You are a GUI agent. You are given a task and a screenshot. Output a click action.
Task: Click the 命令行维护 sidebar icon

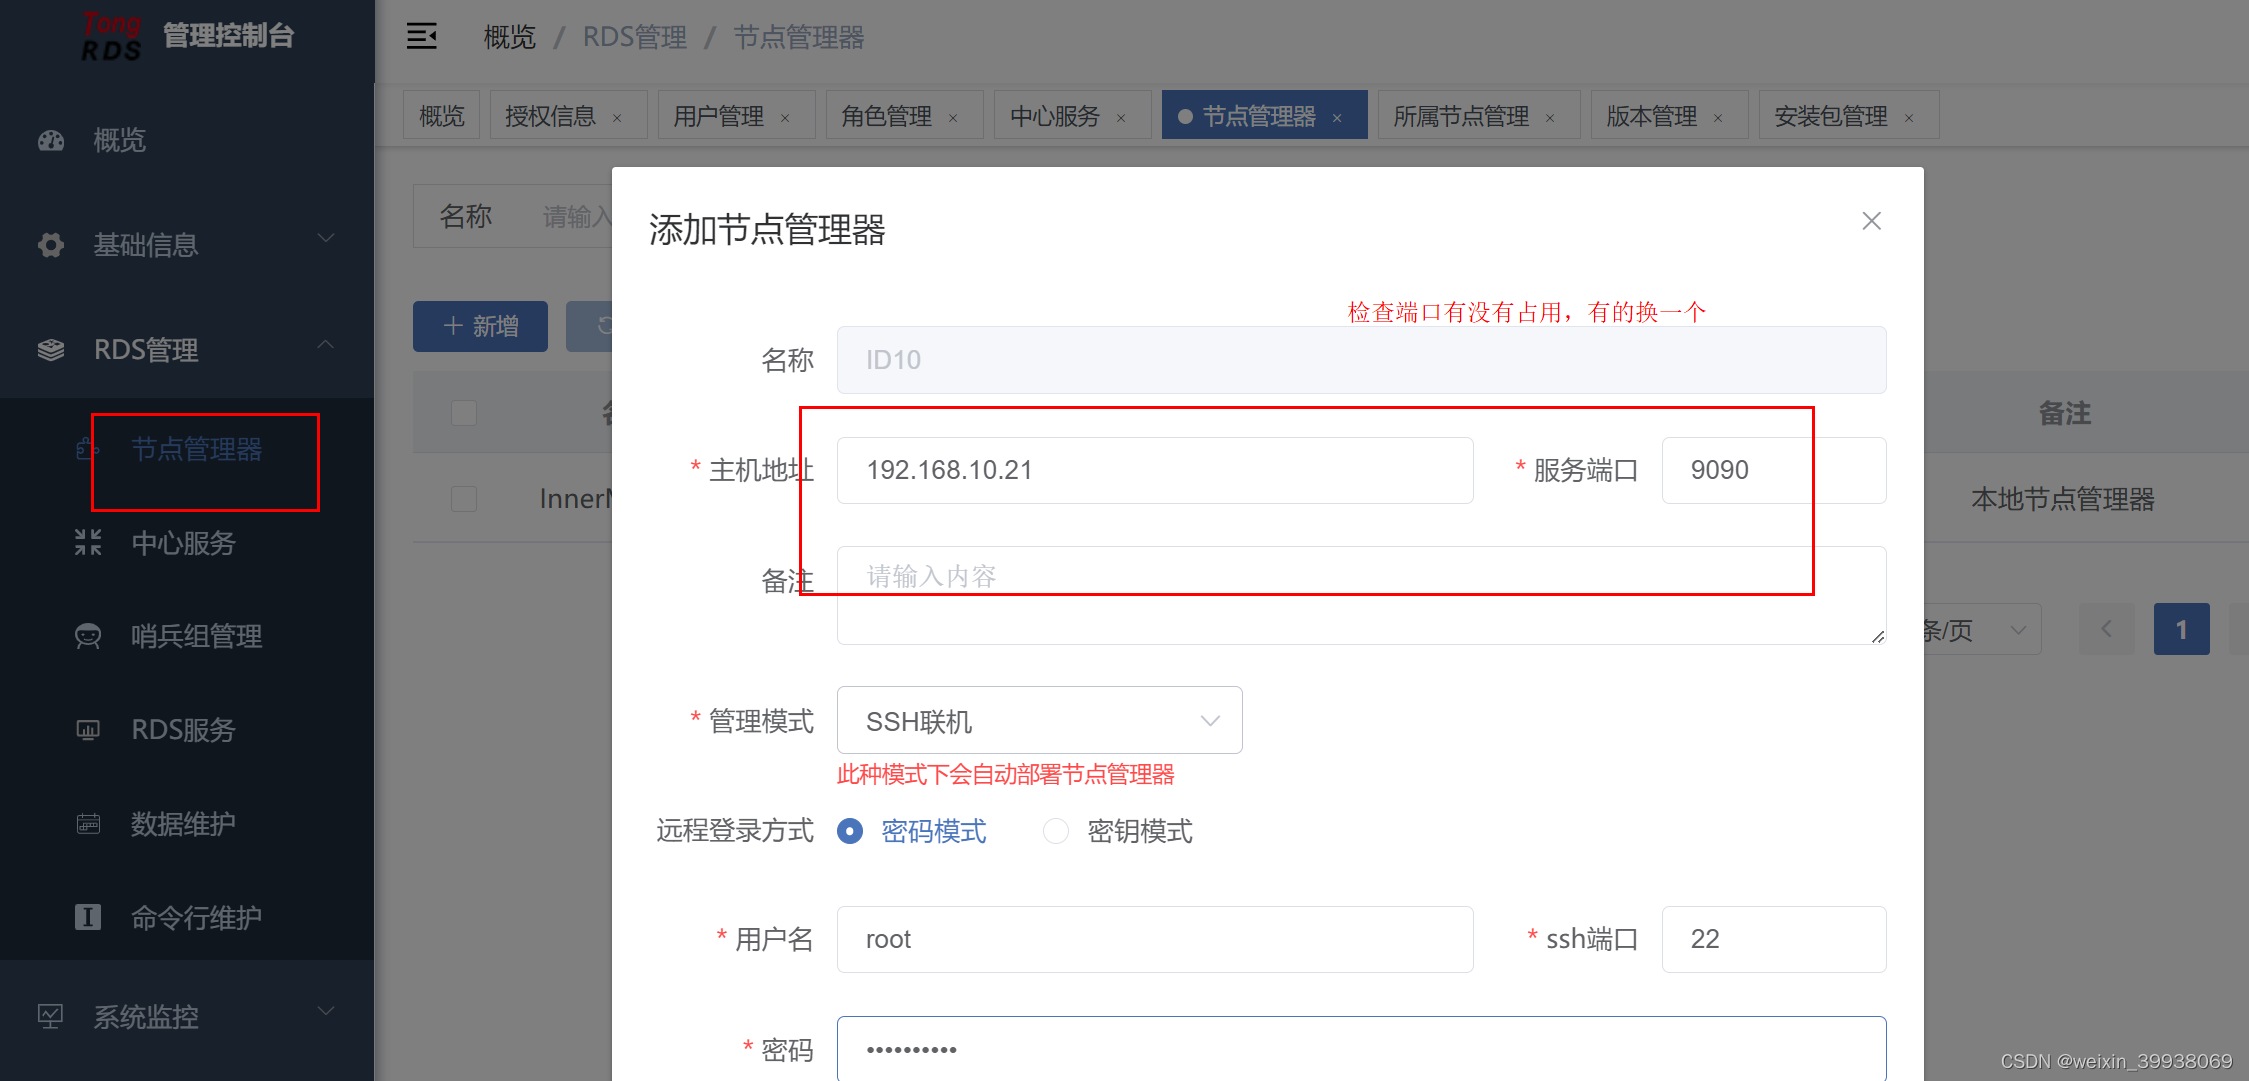pyautogui.click(x=88, y=917)
